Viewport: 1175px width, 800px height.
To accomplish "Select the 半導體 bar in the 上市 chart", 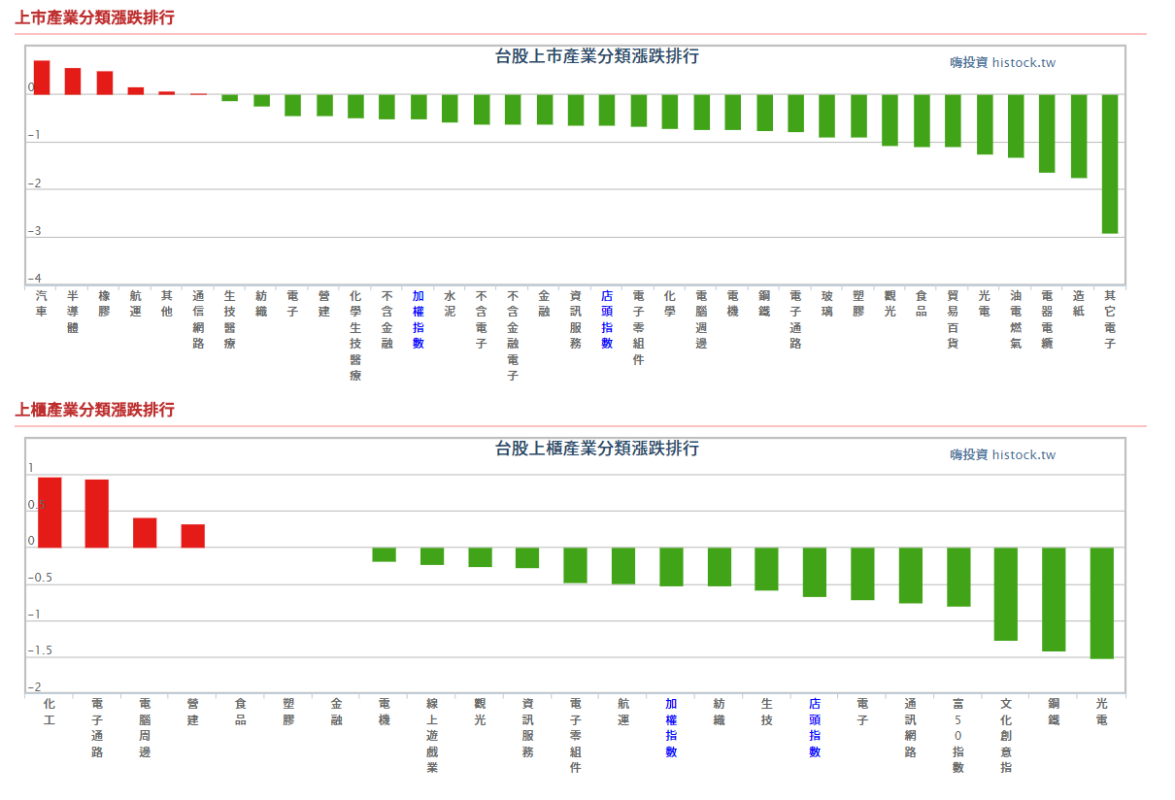I will [x=73, y=81].
